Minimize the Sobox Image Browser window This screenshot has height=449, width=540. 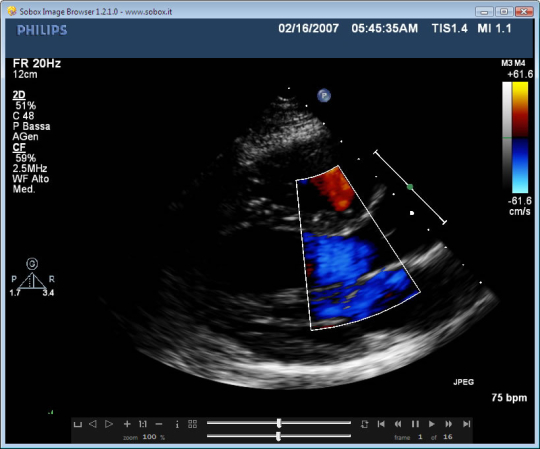[484, 12]
